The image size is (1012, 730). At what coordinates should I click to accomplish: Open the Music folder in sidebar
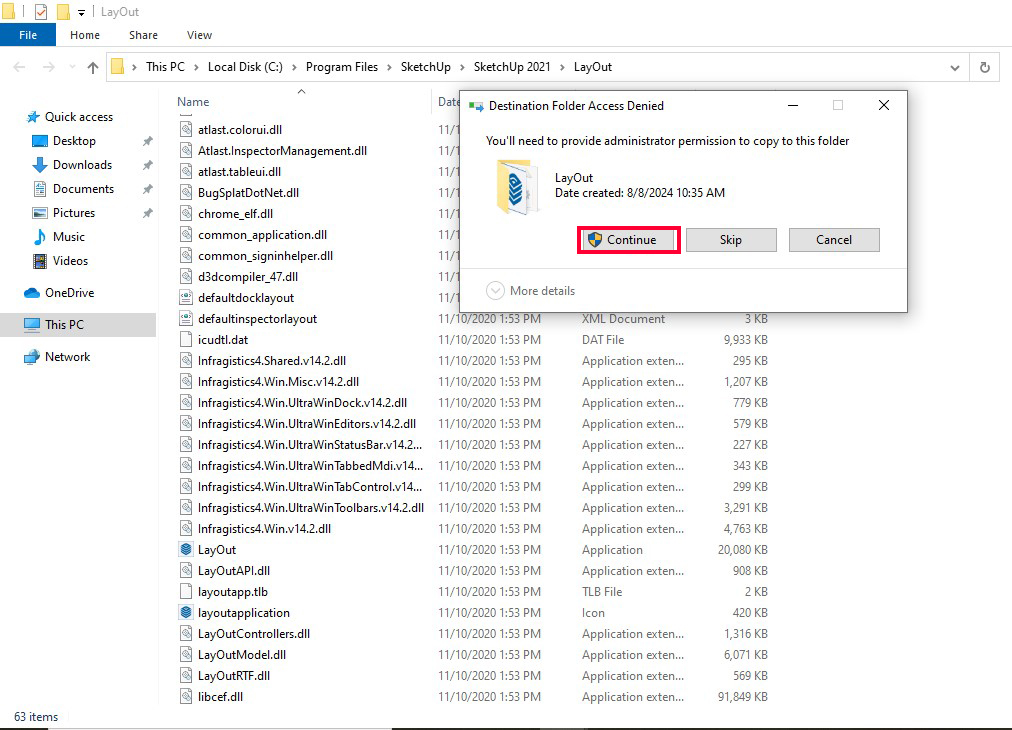pyautogui.click(x=68, y=237)
